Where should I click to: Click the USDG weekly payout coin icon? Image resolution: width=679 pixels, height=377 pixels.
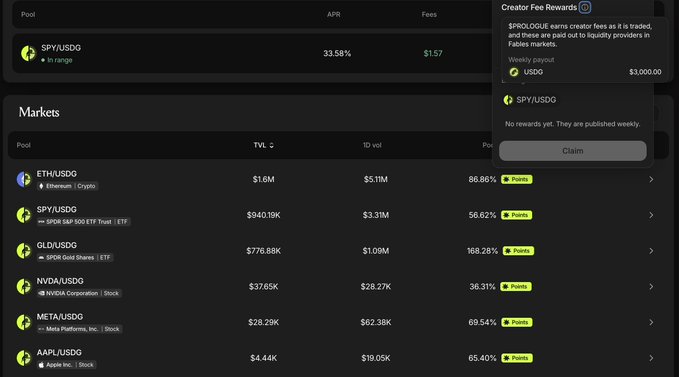514,72
